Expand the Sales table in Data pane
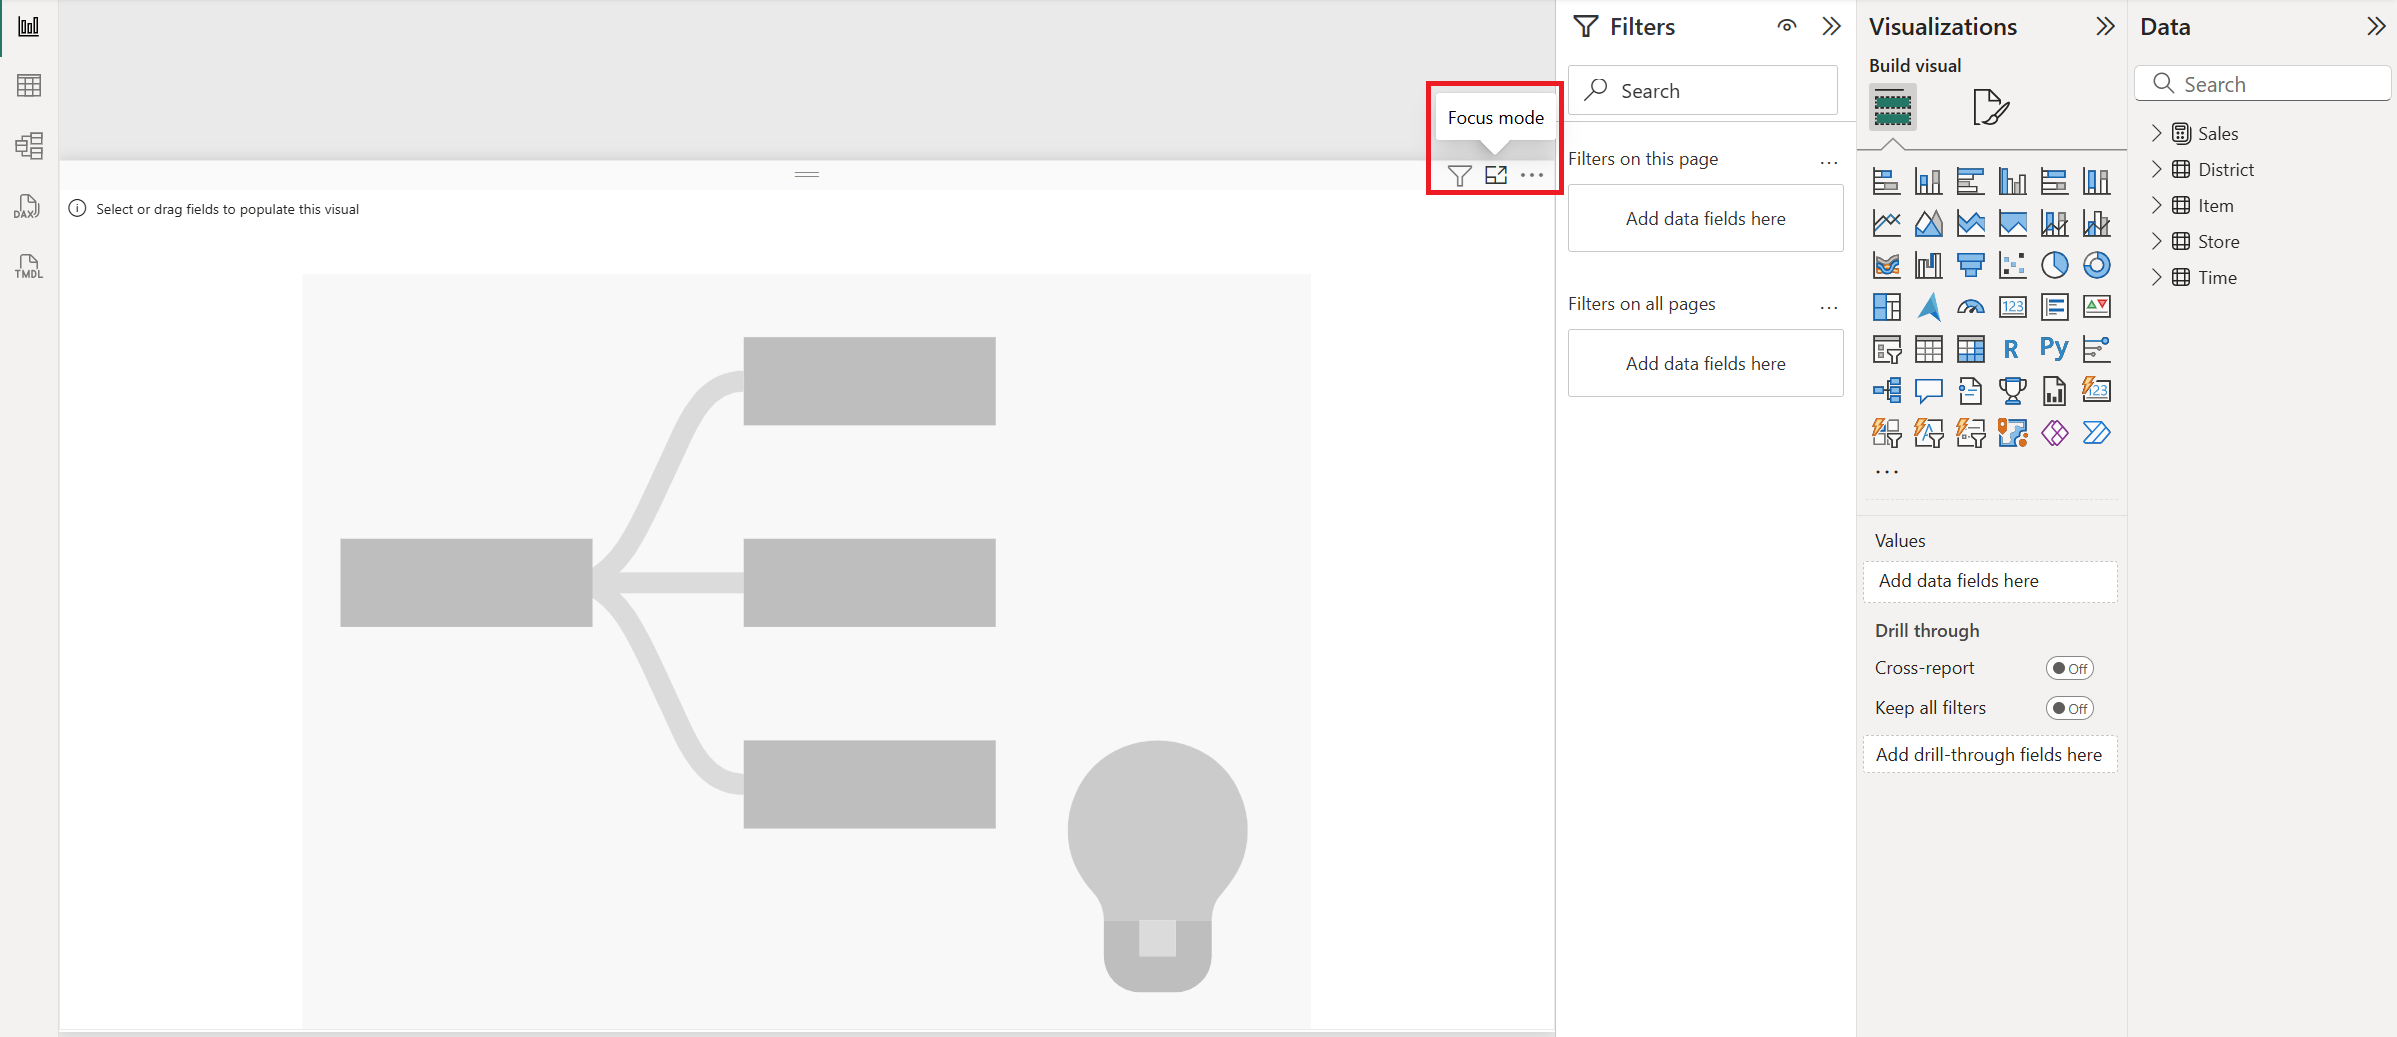The width and height of the screenshot is (2397, 1037). [x=2157, y=132]
